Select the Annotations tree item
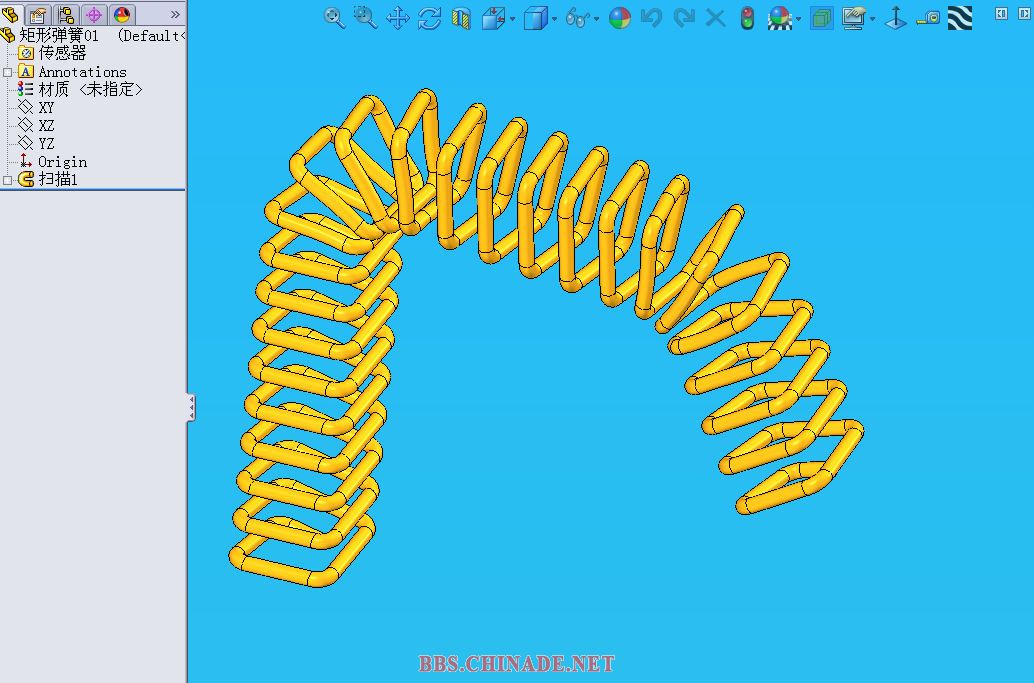The width and height of the screenshot is (1034, 683). pyautogui.click(x=82, y=72)
